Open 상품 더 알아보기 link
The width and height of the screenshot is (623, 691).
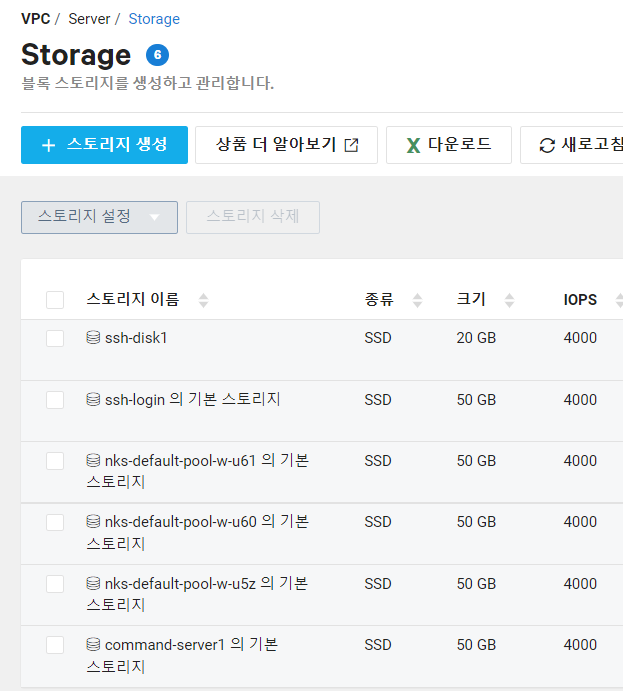coord(286,145)
